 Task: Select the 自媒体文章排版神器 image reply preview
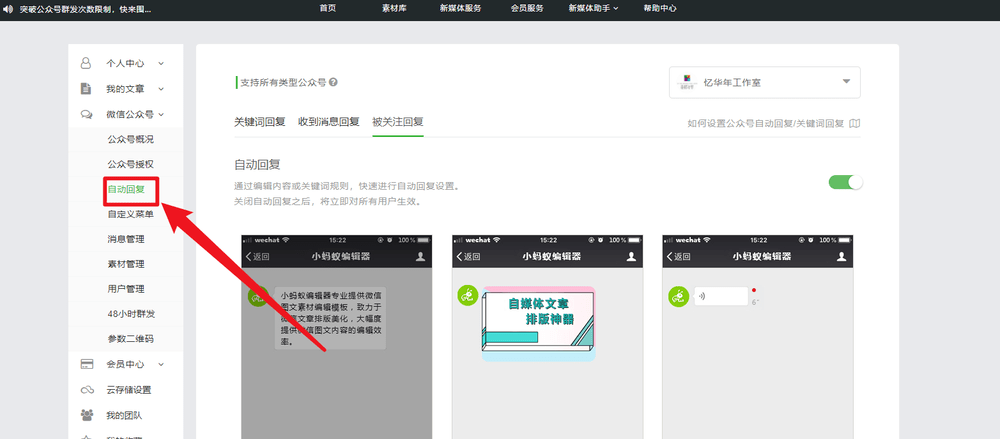click(x=539, y=322)
